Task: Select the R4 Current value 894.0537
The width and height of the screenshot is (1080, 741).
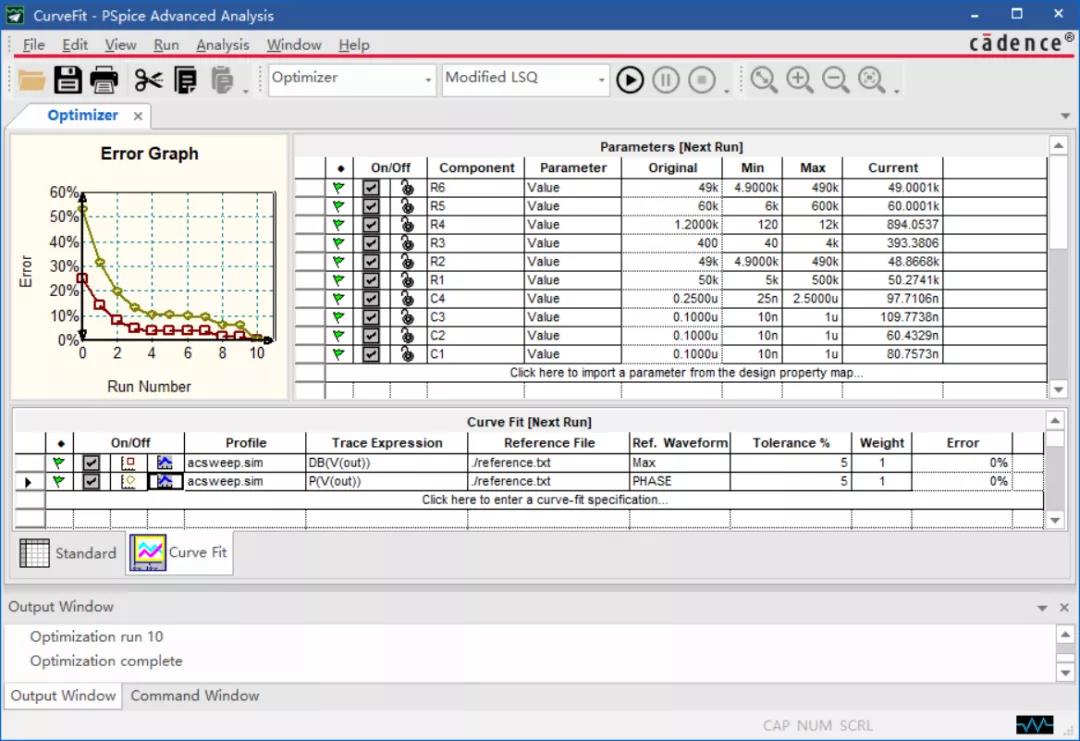Action: 892,225
